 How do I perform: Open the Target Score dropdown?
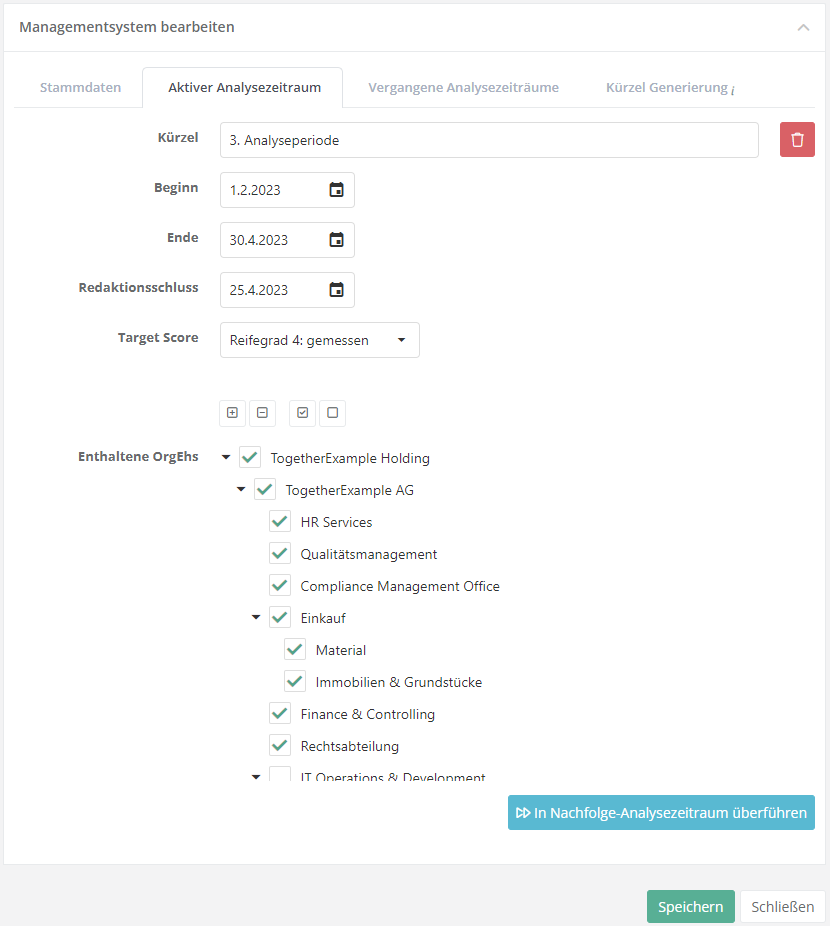(319, 340)
